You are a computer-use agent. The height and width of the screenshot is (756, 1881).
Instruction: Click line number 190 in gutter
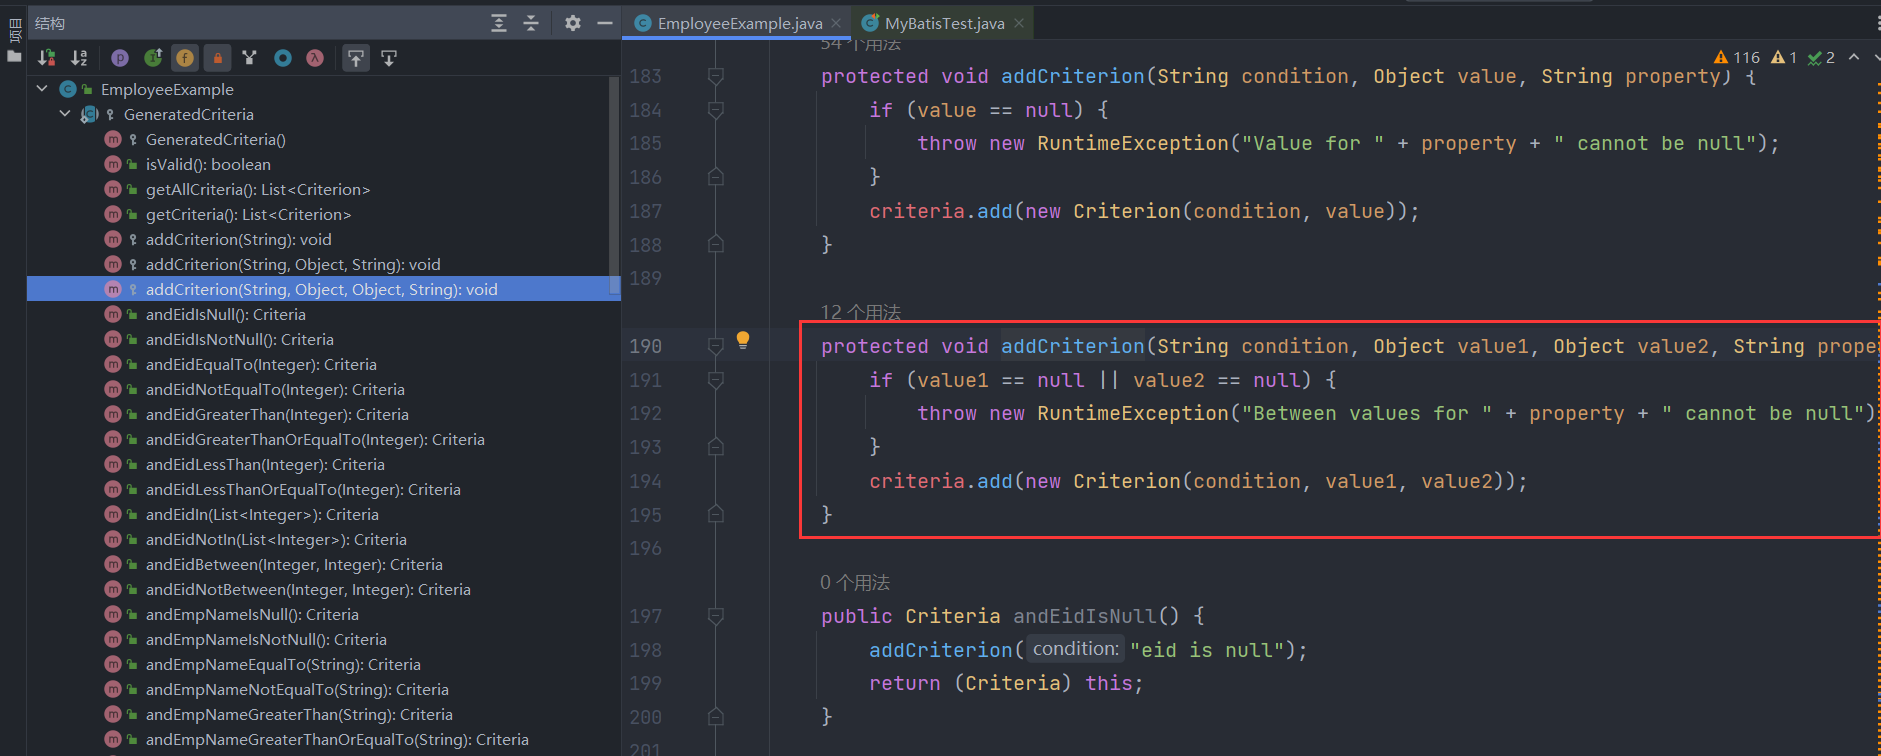coord(645,346)
